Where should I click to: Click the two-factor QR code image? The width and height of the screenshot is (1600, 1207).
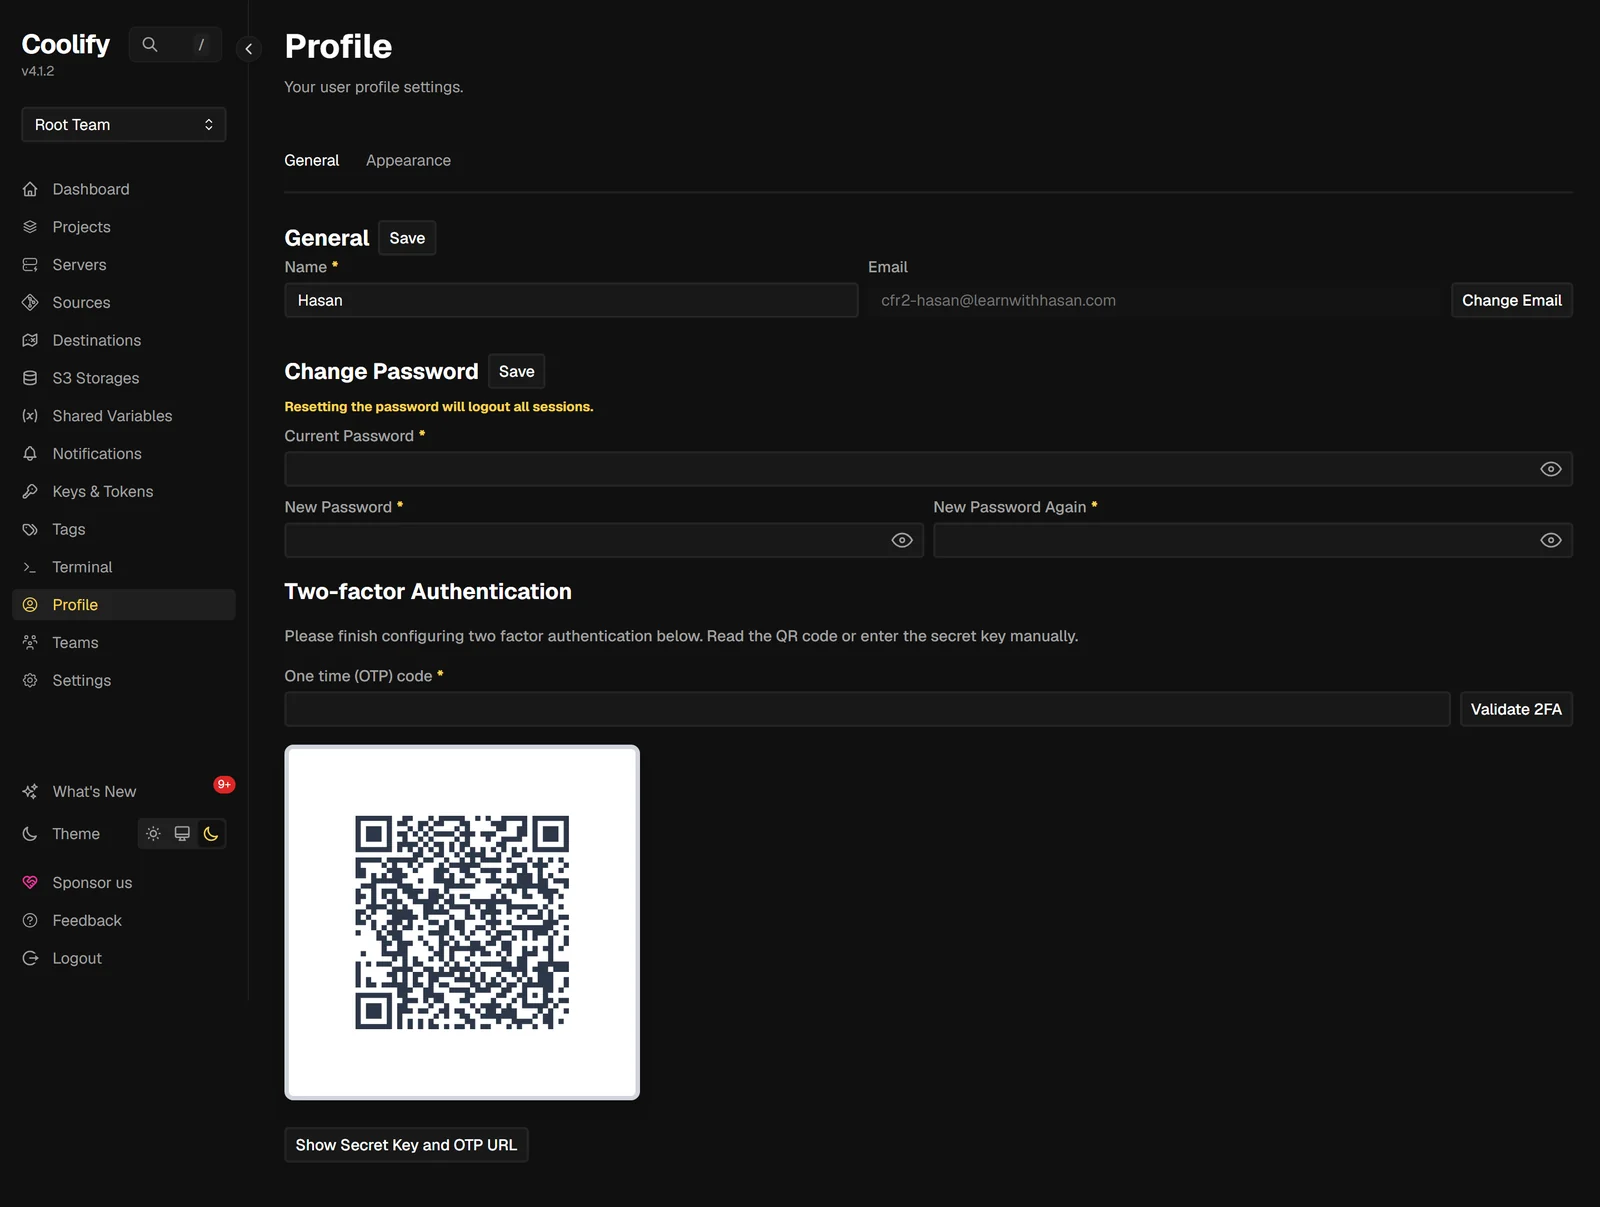pos(462,922)
